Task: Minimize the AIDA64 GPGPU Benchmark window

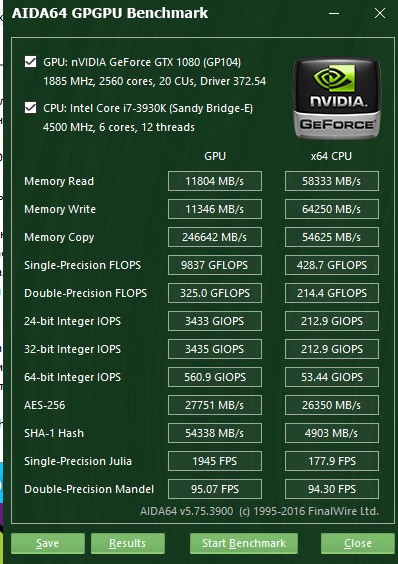Action: point(334,14)
